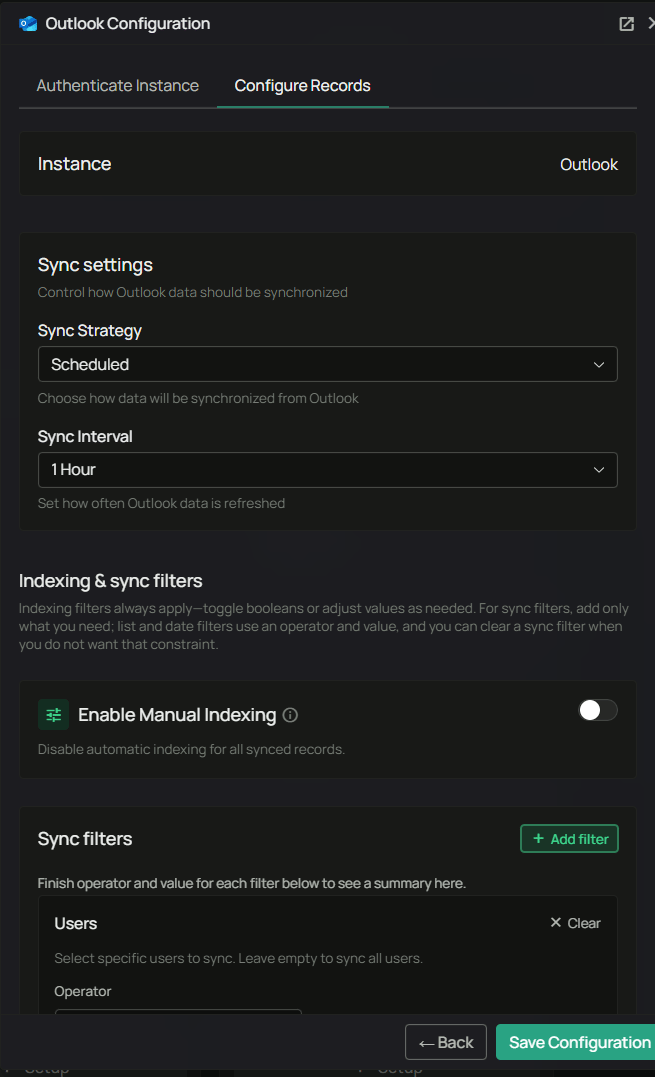Click the Add filter button
This screenshot has height=1077, width=655.
[569, 839]
